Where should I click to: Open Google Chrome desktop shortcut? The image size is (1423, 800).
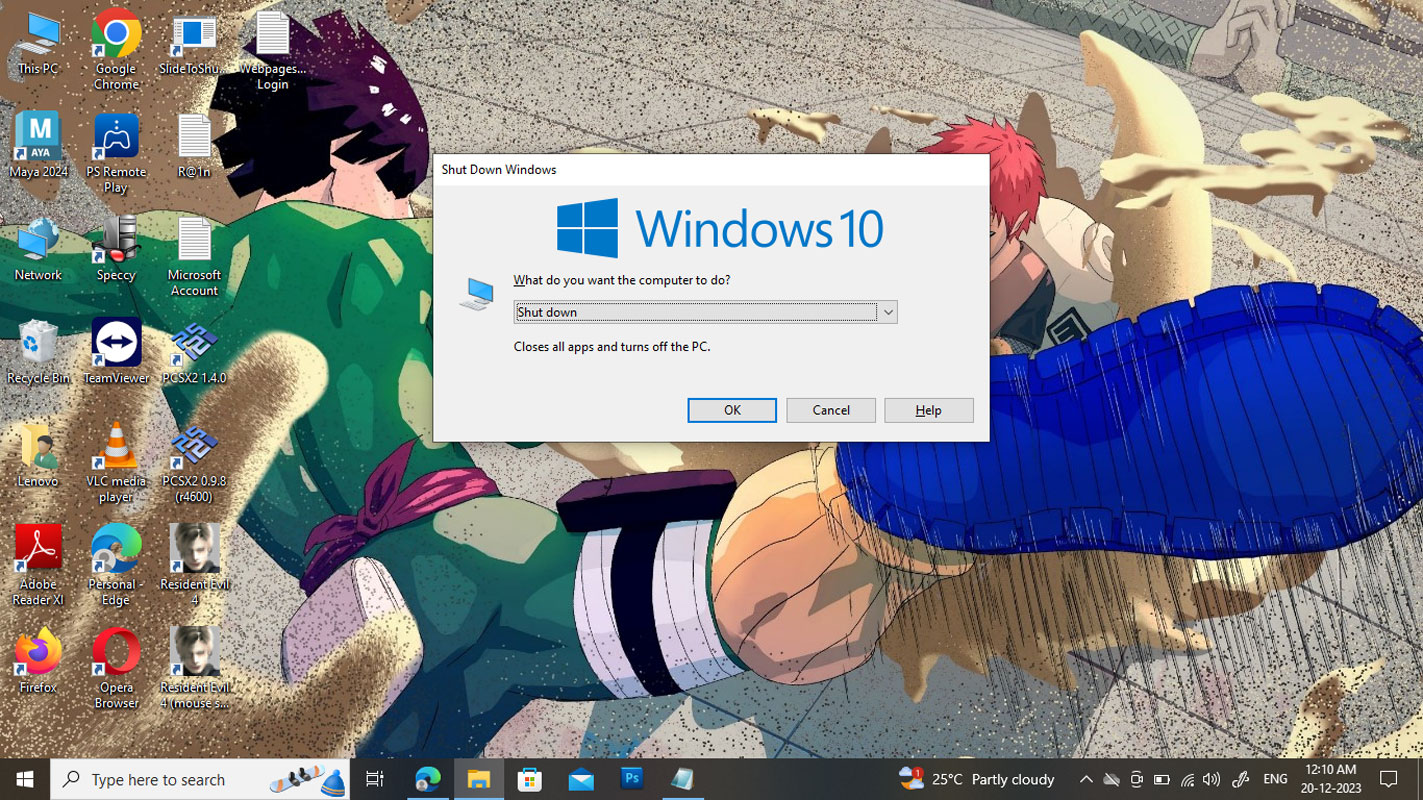(x=116, y=49)
